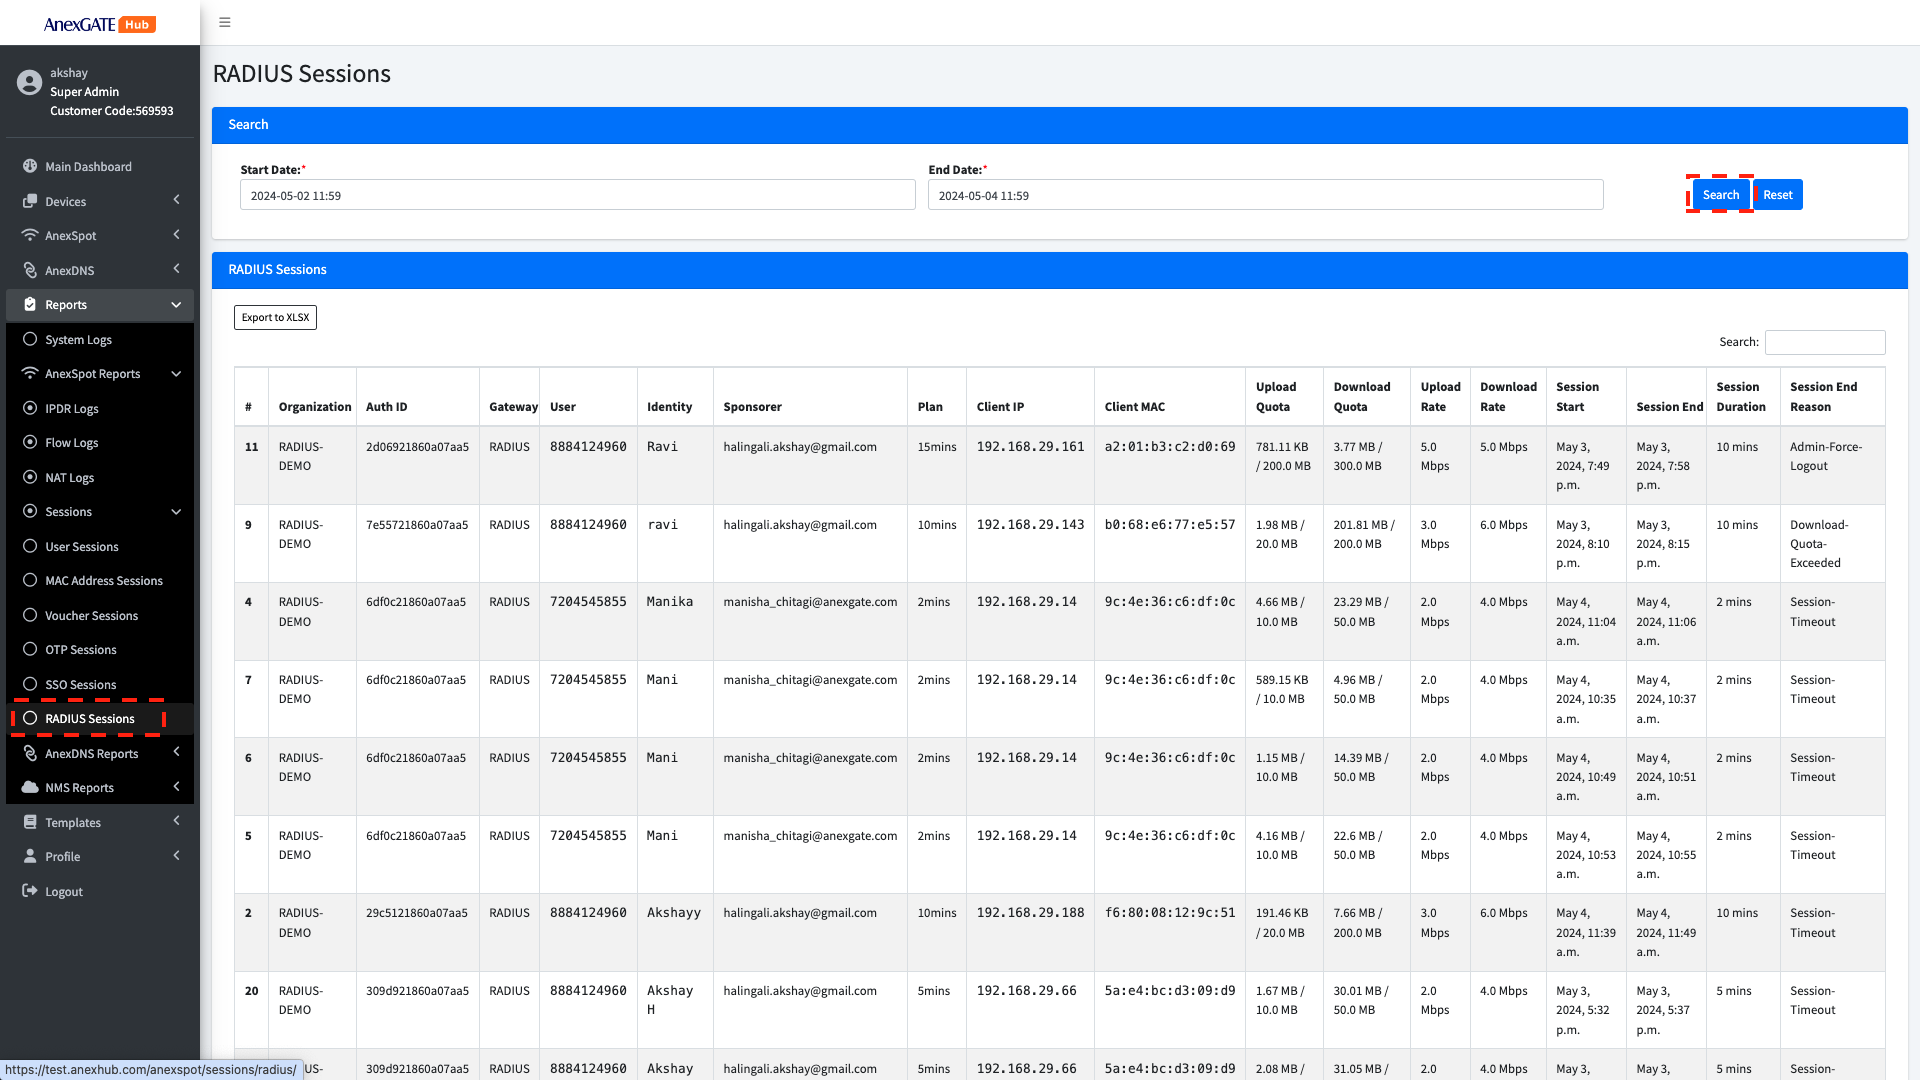Click the AnexSpot wifi icon
Screen dimensions: 1920x1080
30,236
